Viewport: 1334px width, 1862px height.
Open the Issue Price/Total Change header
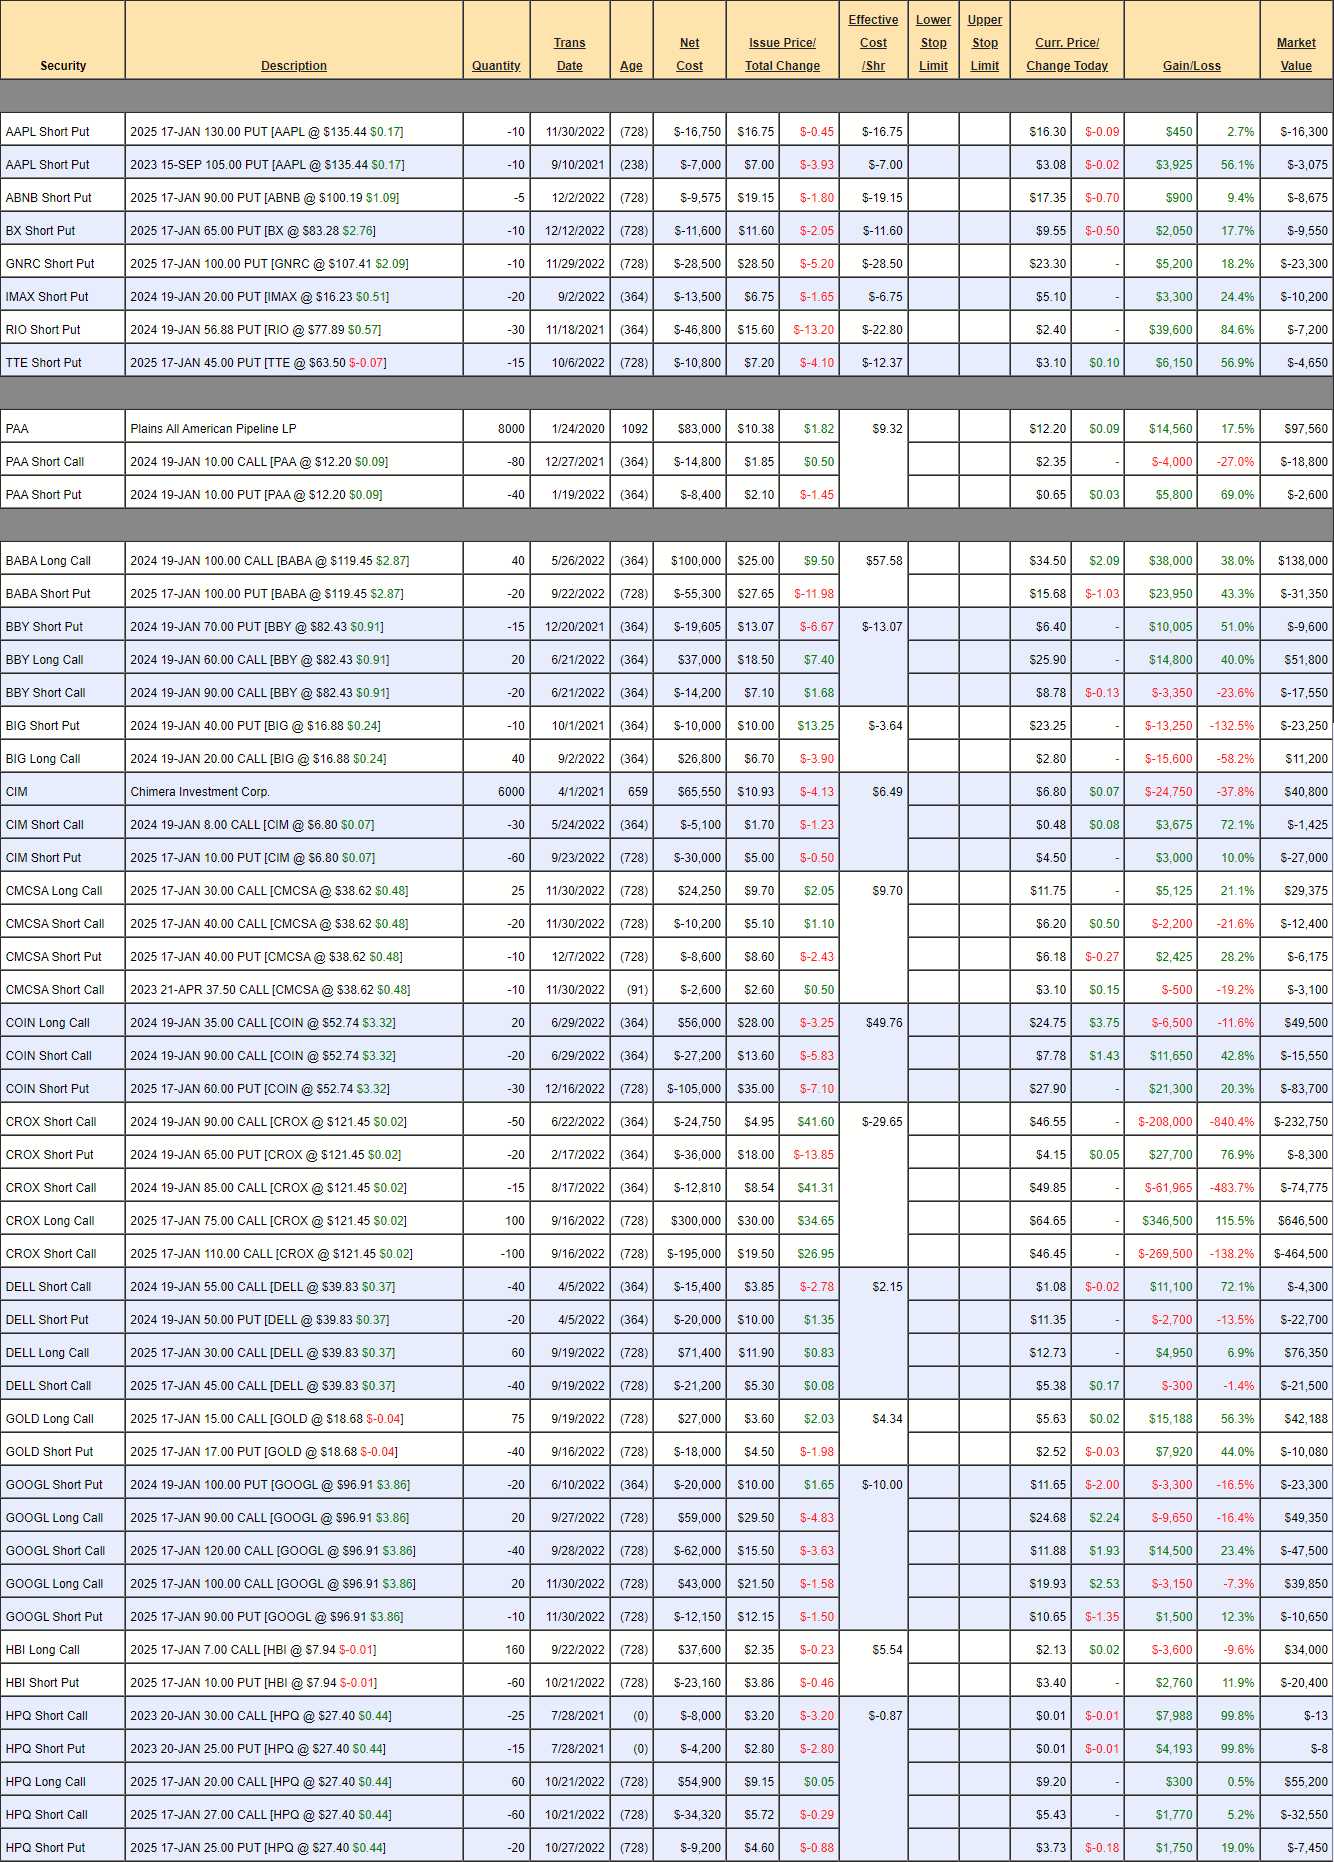782,54
